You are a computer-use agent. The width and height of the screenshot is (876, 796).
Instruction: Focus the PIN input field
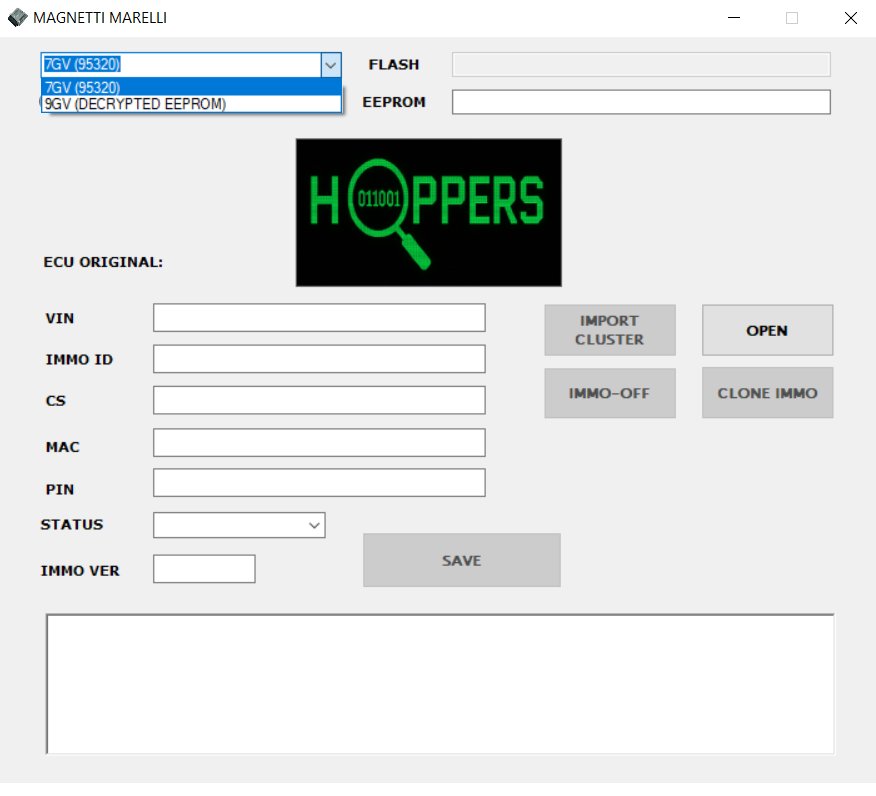pos(319,483)
